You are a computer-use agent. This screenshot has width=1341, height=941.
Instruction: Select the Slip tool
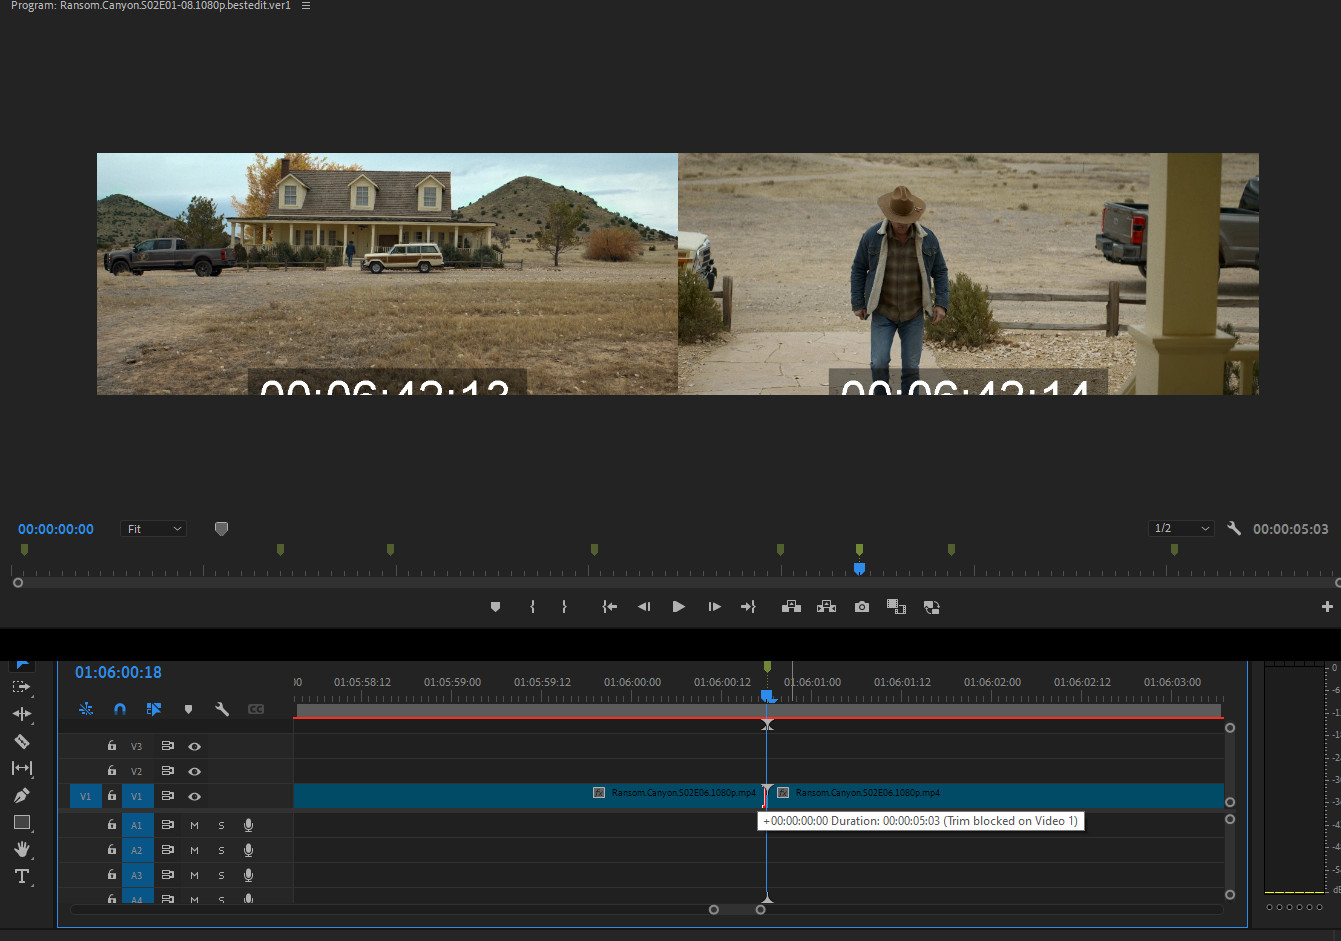point(21,768)
